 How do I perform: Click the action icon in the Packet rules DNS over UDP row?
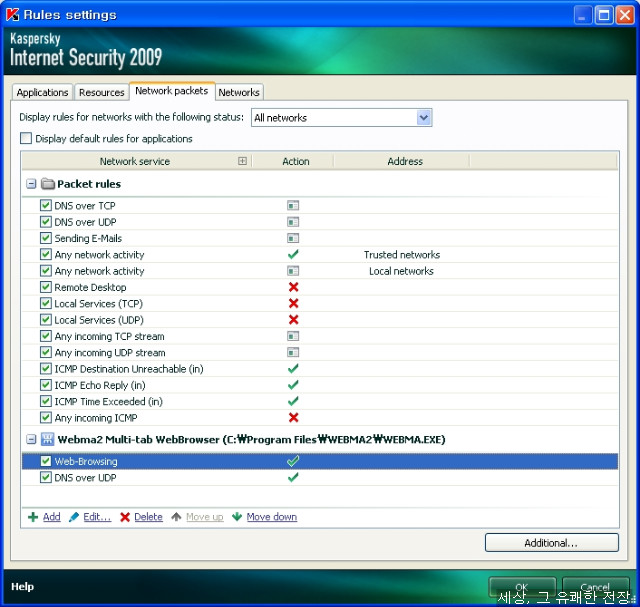click(x=293, y=222)
